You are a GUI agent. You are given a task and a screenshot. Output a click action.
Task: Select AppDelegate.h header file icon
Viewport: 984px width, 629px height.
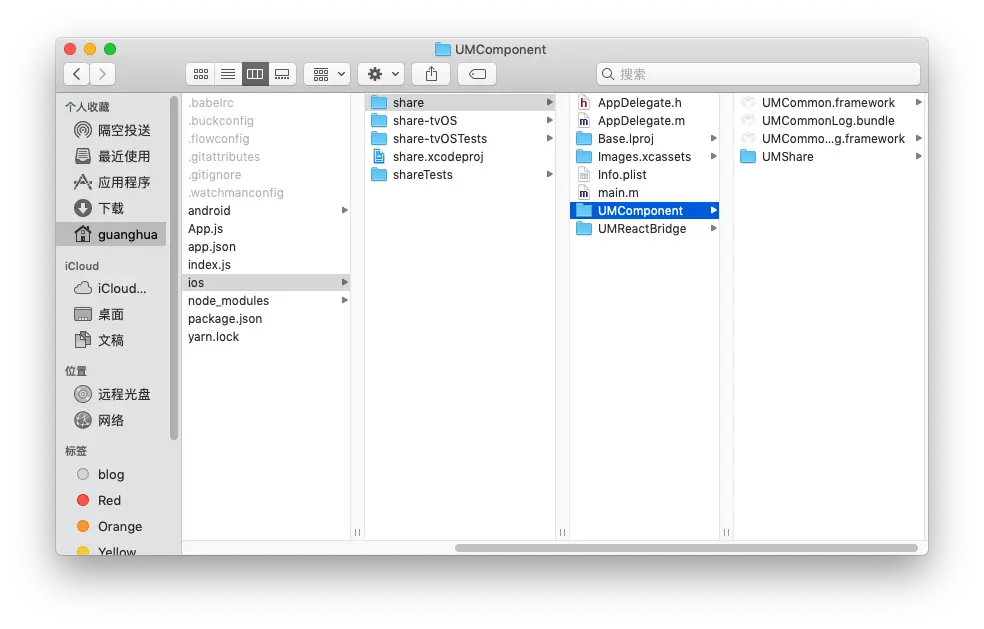coord(584,102)
